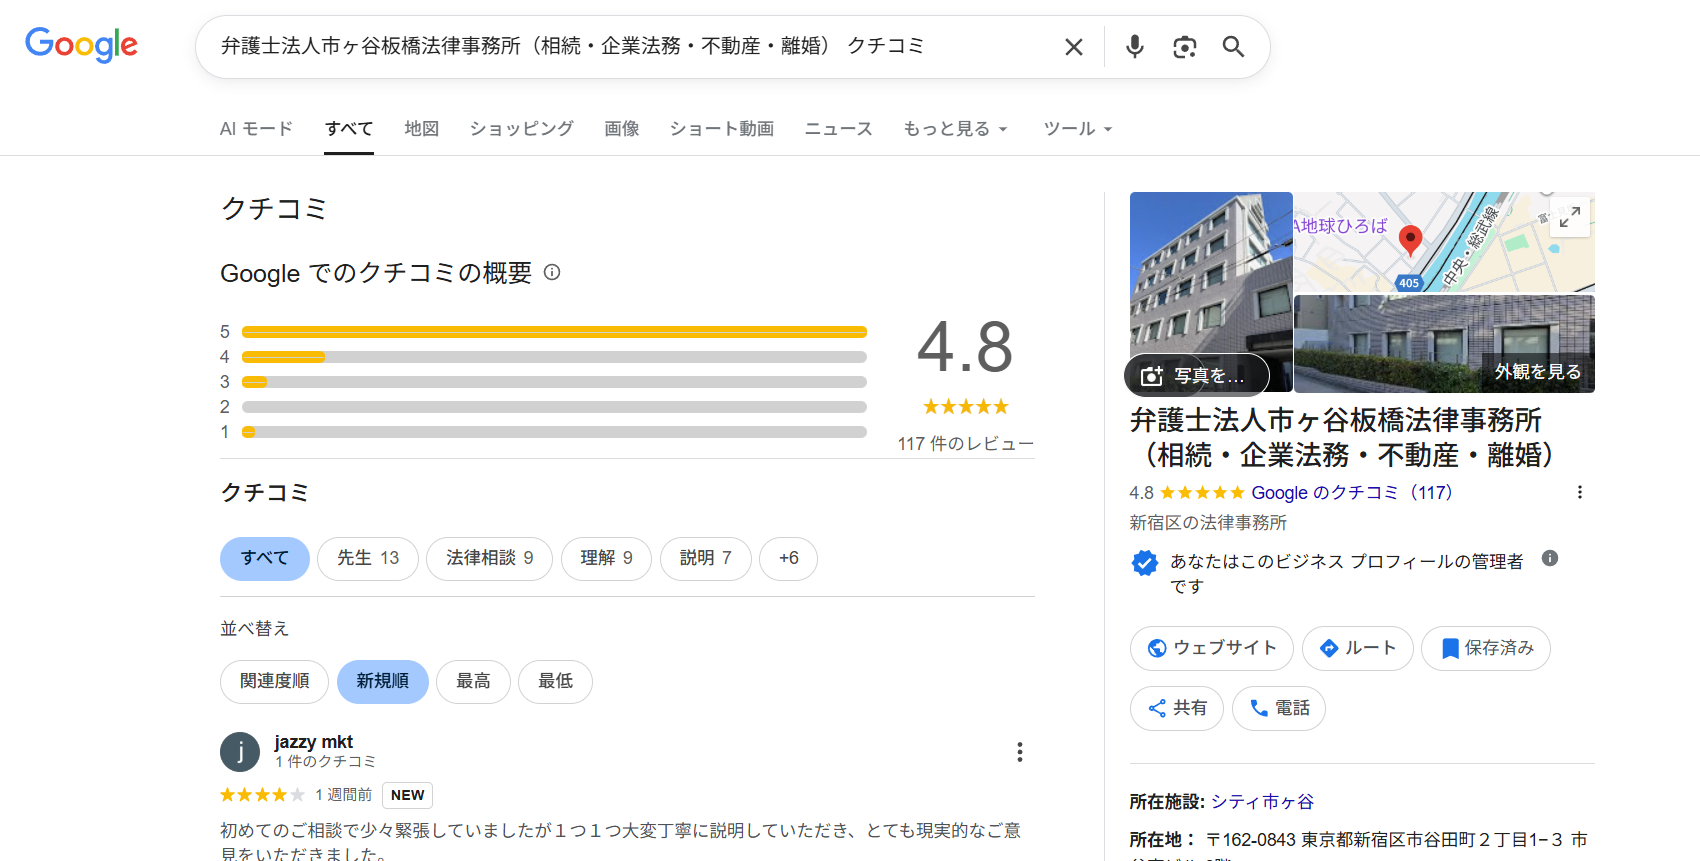Select the 先生 13 review filter chip
The height and width of the screenshot is (861, 1700).
pyautogui.click(x=368, y=558)
